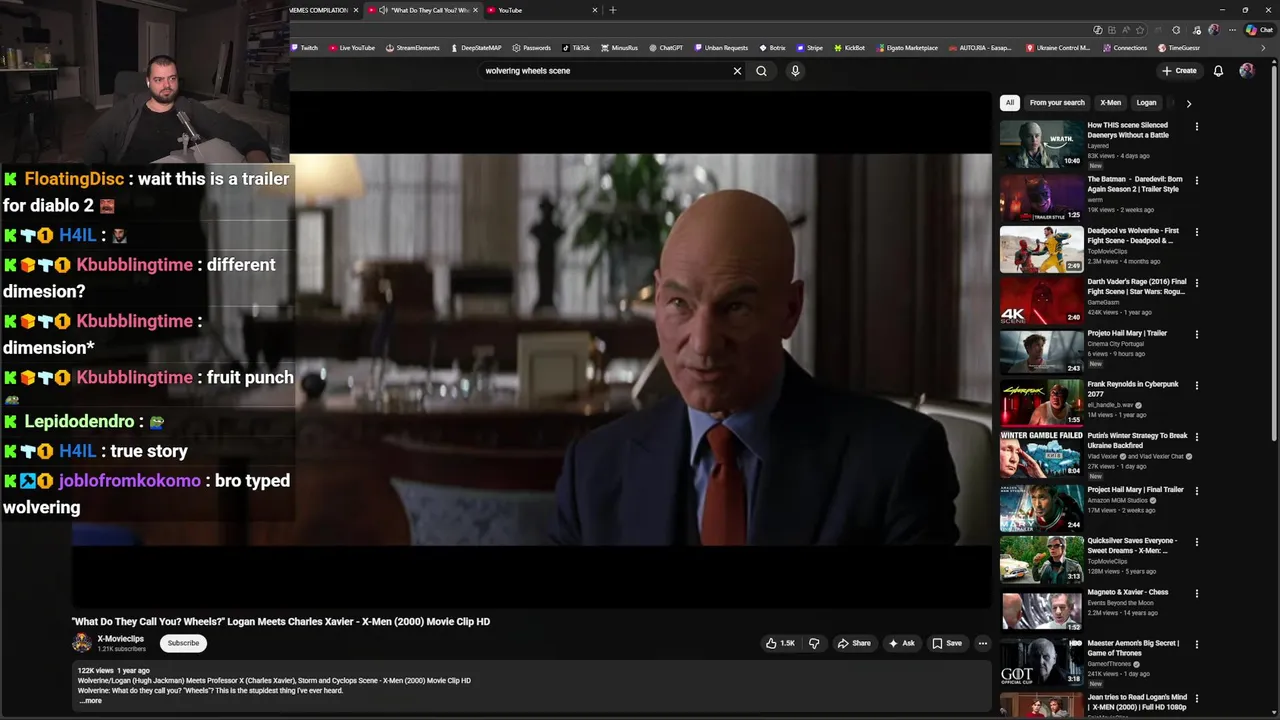Open the TikTok bookmark
Viewport: 1280px width, 720px height.
pyautogui.click(x=576, y=48)
